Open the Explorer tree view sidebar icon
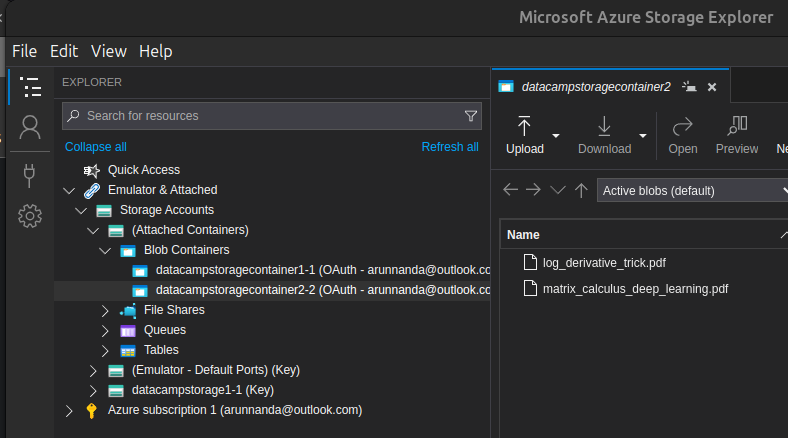Viewport: 788px width, 438px height. [x=30, y=87]
